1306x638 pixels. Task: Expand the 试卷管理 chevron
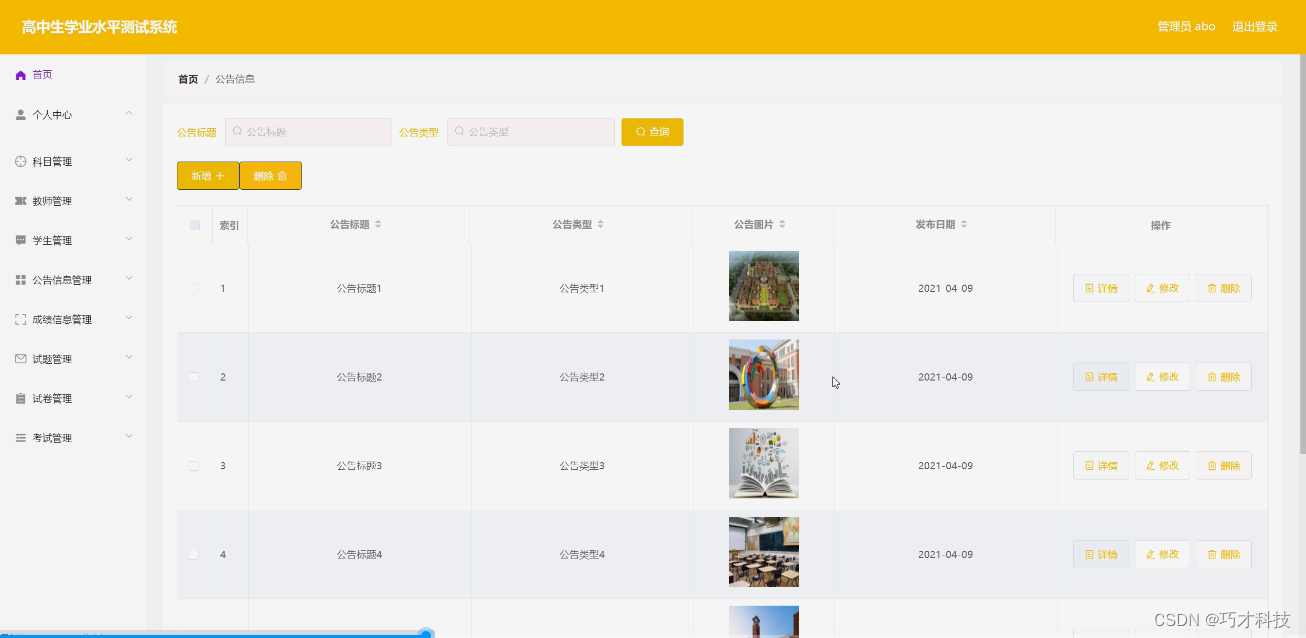click(x=129, y=397)
